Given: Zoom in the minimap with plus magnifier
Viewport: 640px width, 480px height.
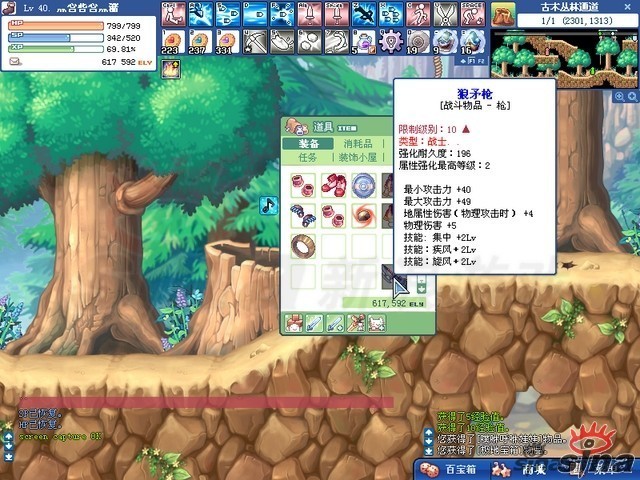Looking at the screenshot, I should (620, 97).
